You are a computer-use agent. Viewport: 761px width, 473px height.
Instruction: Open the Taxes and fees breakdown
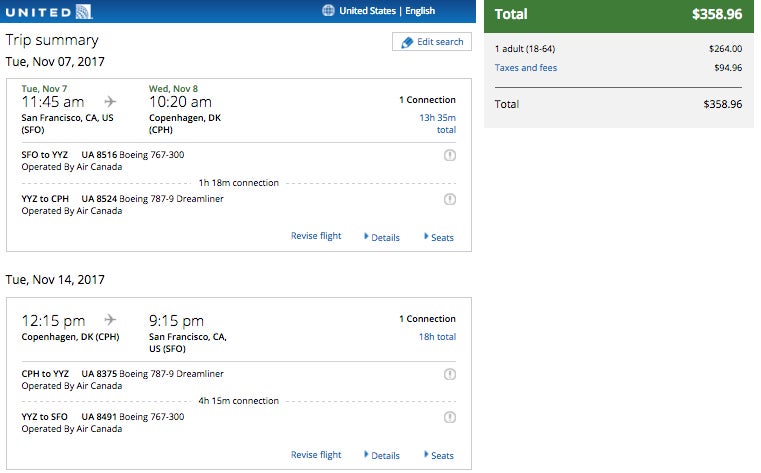coord(526,68)
